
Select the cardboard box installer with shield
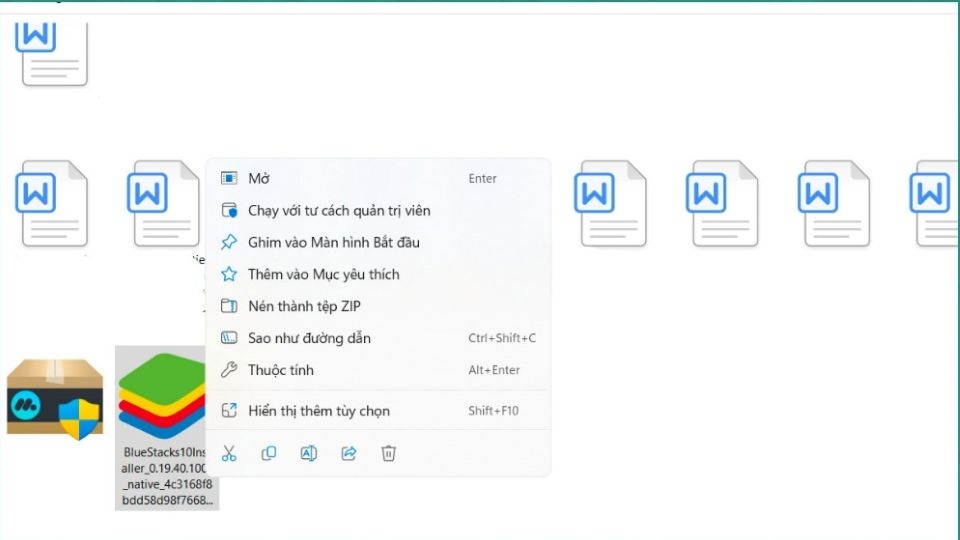[x=54, y=399]
